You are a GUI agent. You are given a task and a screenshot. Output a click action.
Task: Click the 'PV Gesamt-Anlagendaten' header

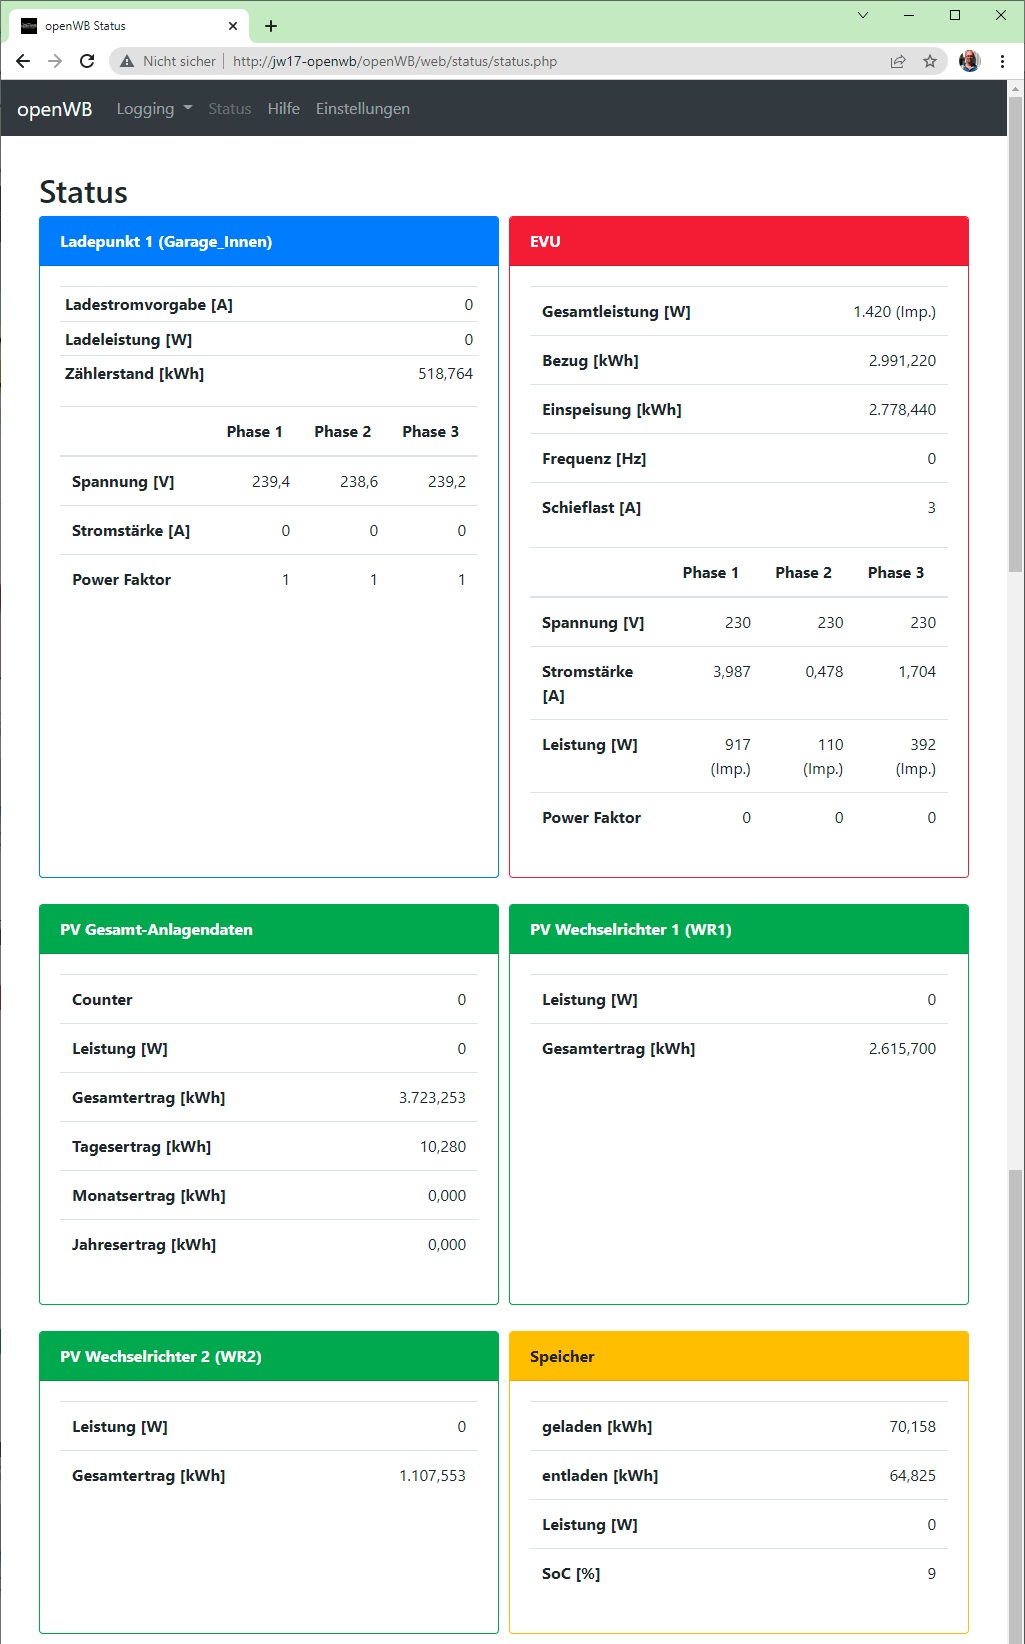(269, 930)
